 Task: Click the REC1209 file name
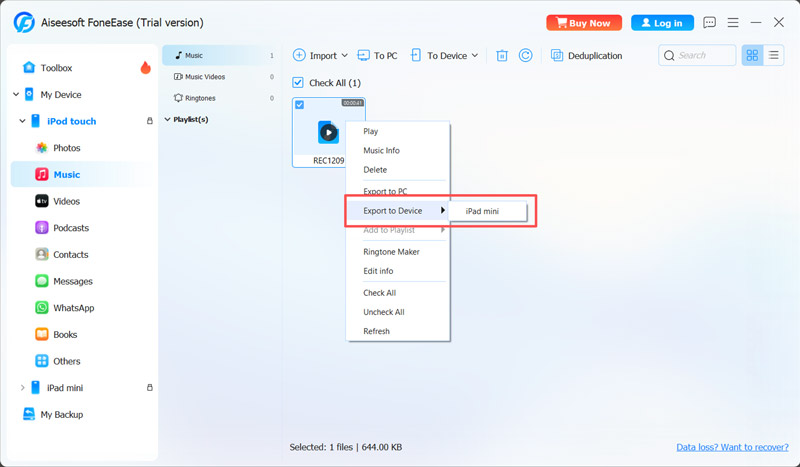pos(329,160)
